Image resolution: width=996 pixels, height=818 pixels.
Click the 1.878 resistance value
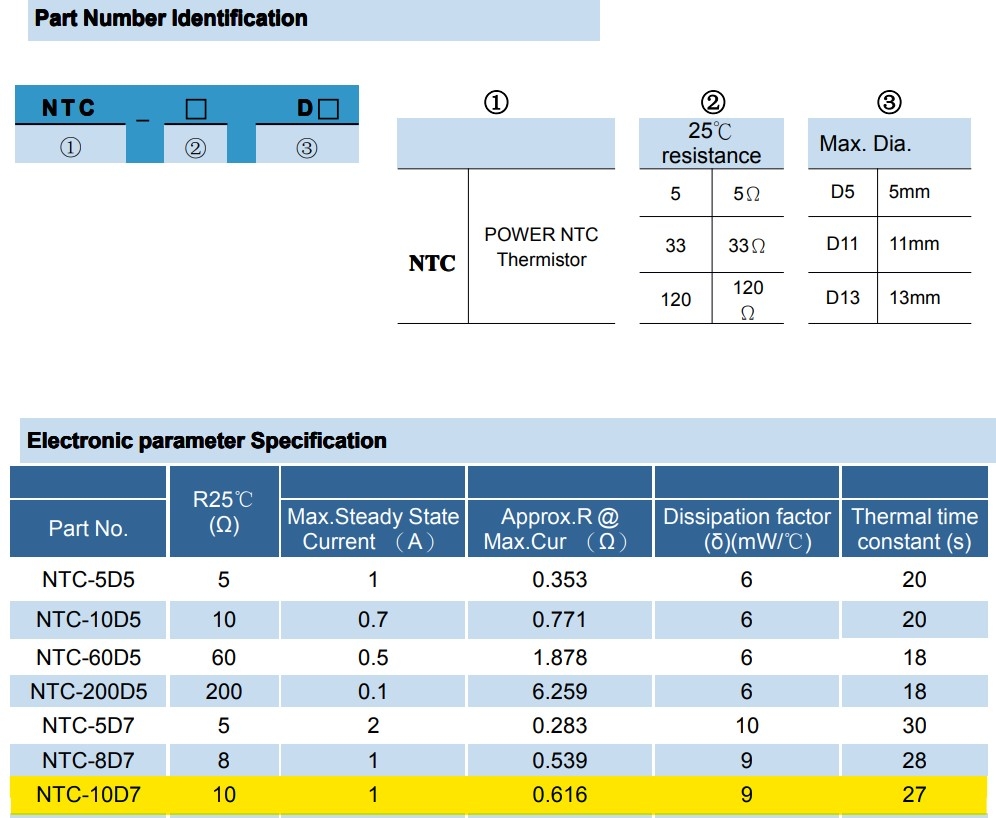(x=559, y=658)
